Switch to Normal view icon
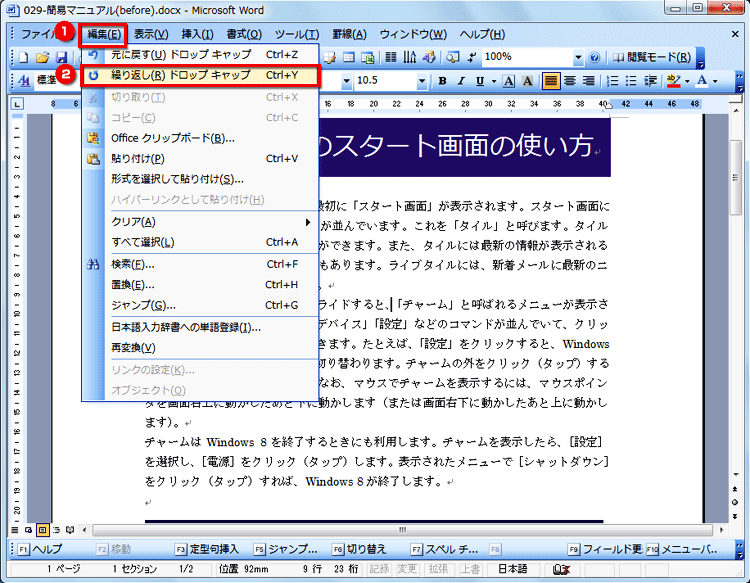 pos(15,530)
